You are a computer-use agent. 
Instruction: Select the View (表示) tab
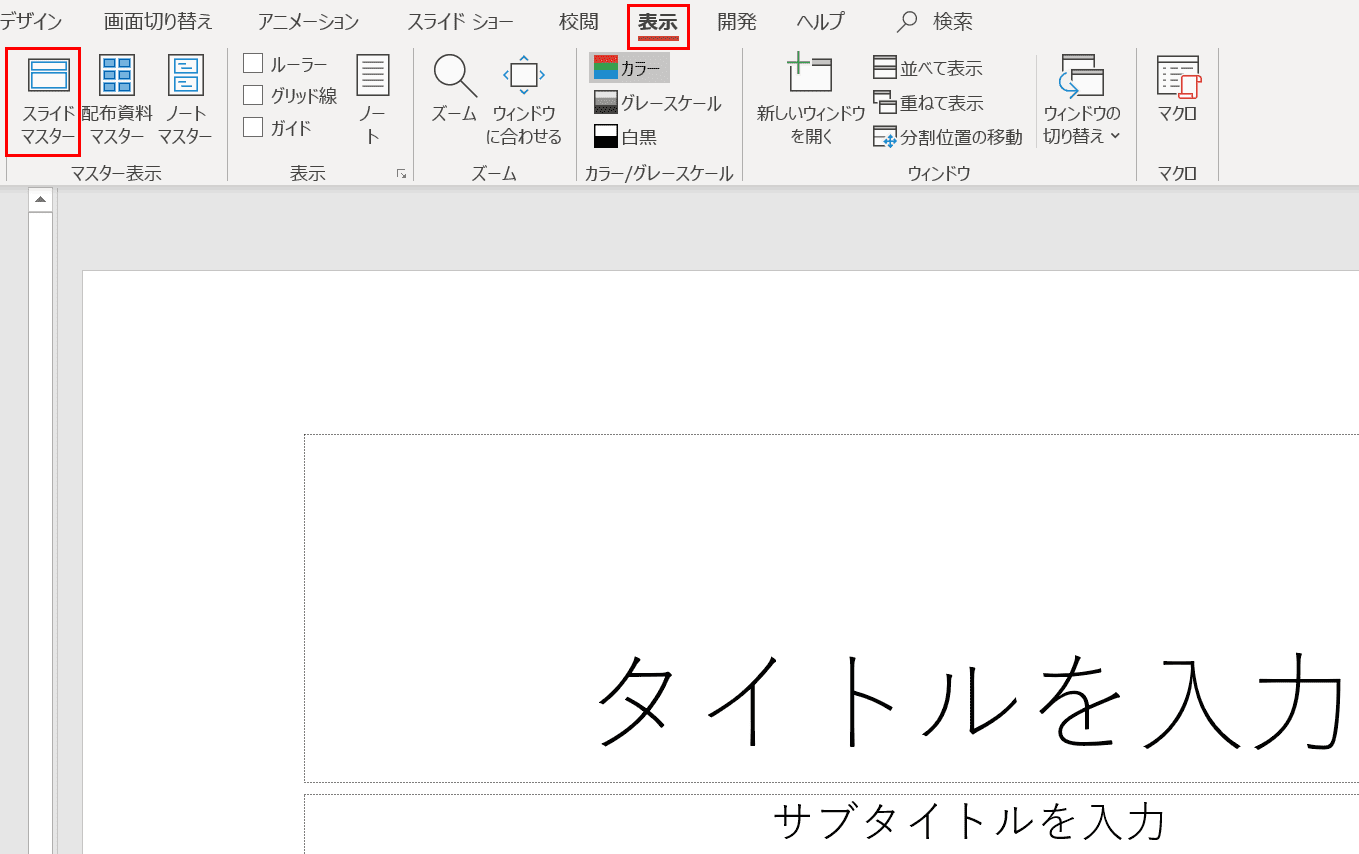(658, 21)
